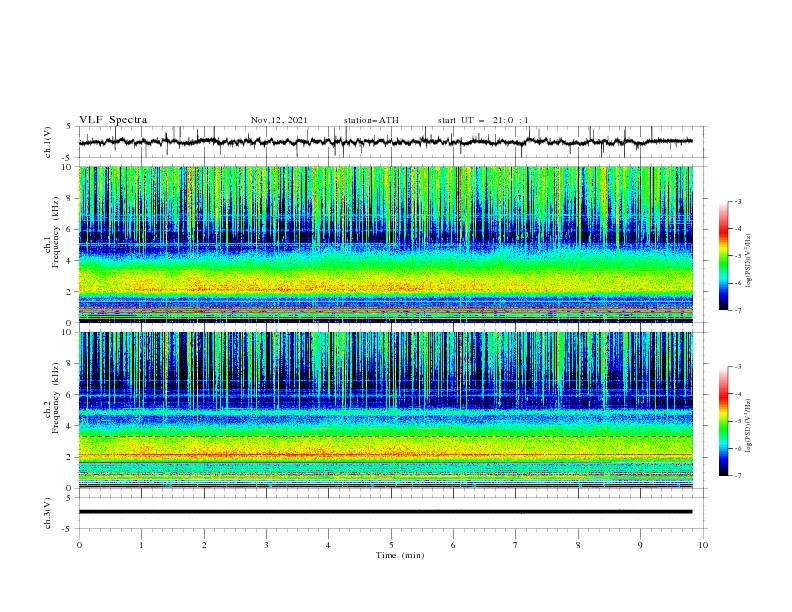The height and width of the screenshot is (612, 792).
Task: Click the "-3" label on ch.1 color bar
Action: (x=737, y=201)
